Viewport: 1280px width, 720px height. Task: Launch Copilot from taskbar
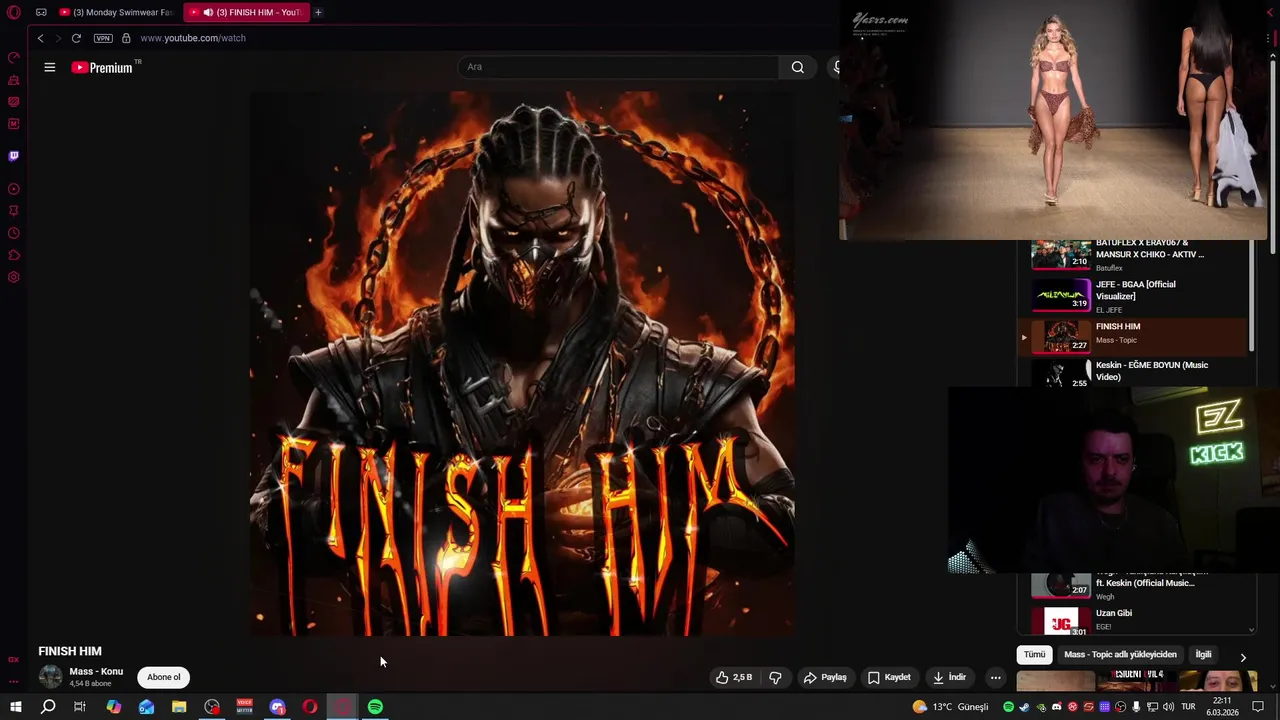coord(113,707)
